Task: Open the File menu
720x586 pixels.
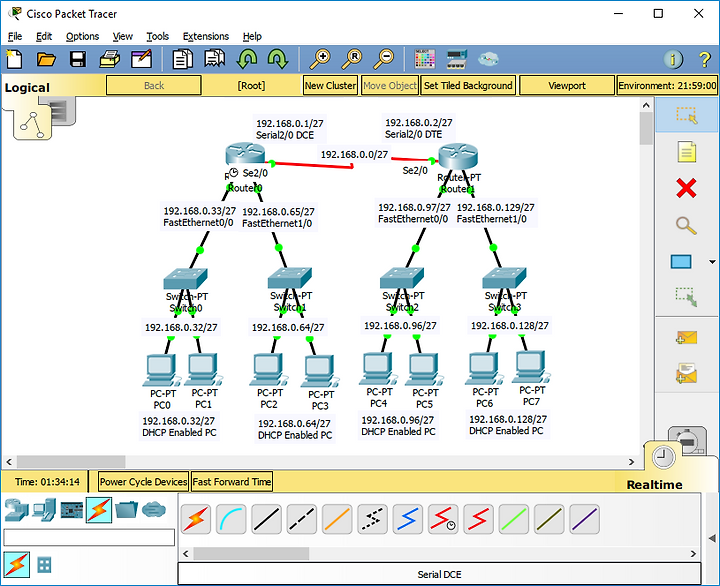Action: click(15, 36)
